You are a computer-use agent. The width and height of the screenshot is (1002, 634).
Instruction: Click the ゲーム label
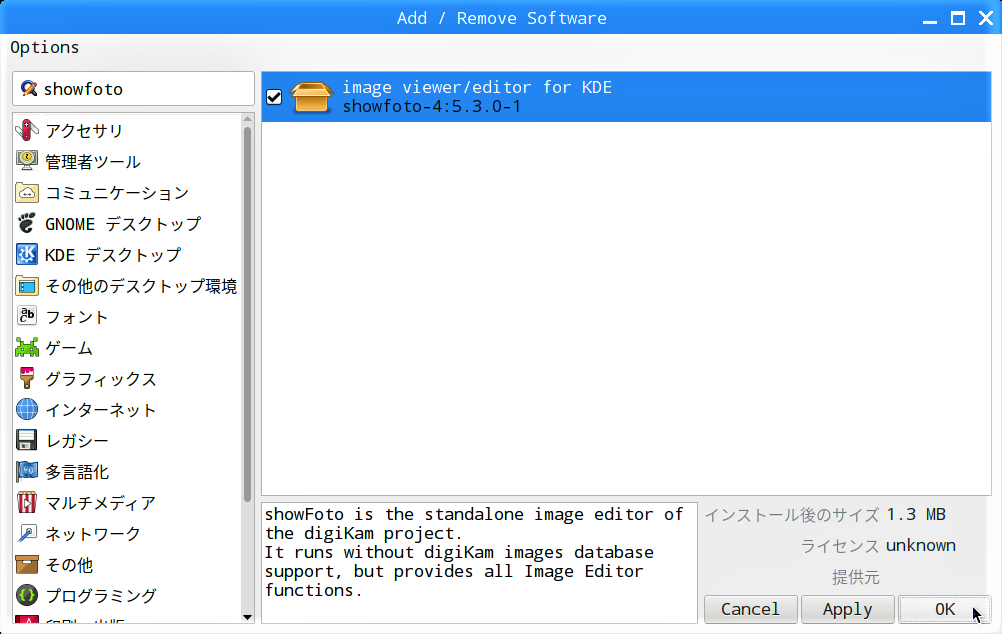tap(68, 348)
